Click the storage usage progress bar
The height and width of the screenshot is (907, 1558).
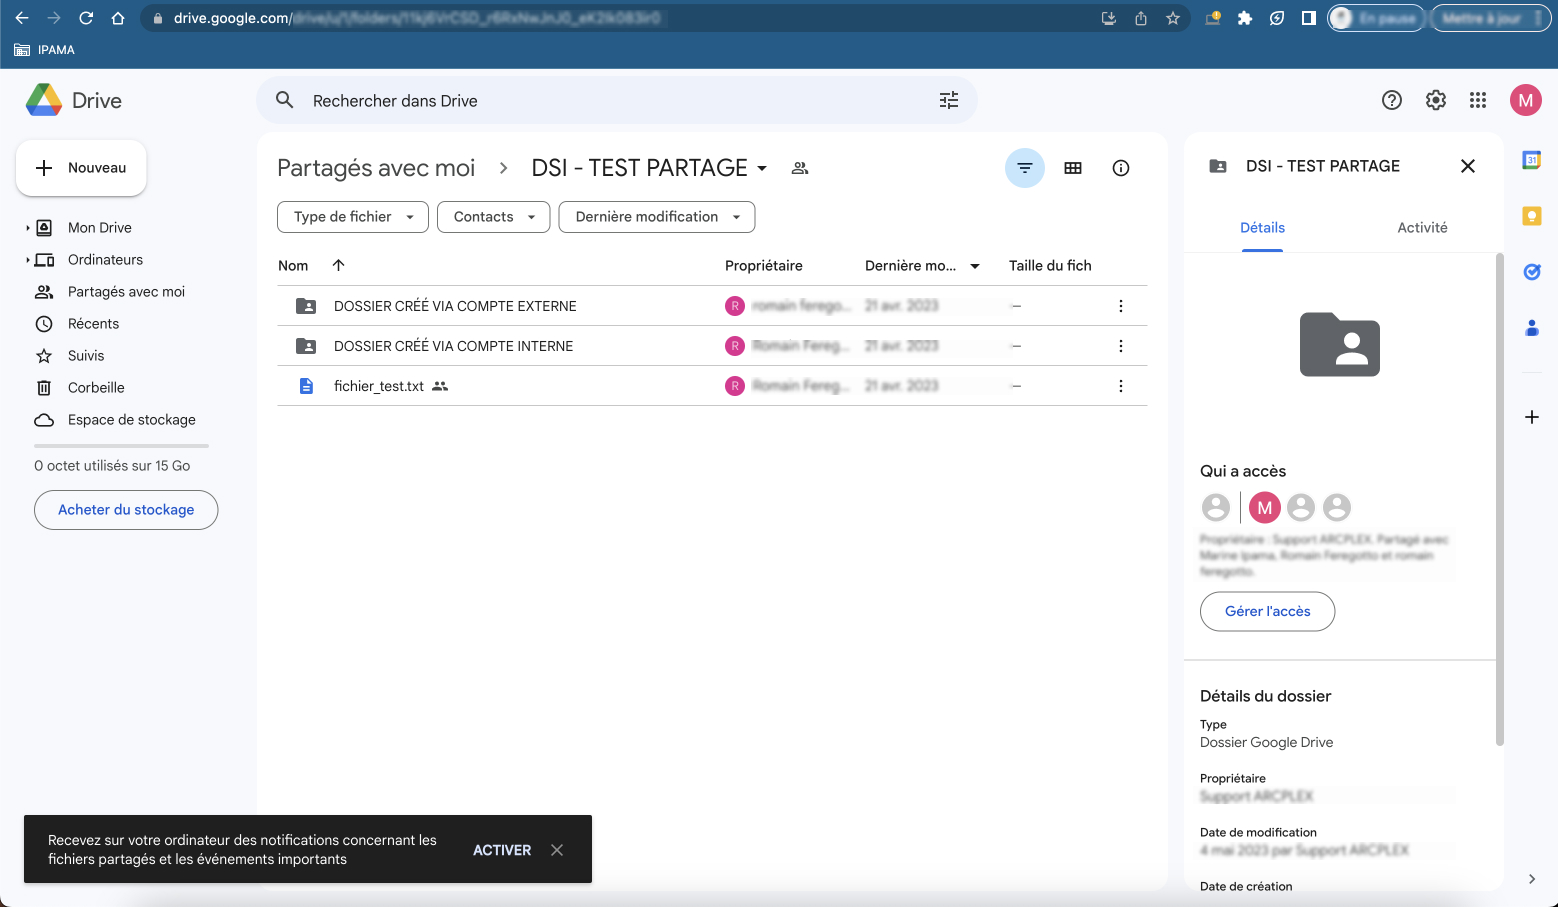click(121, 445)
